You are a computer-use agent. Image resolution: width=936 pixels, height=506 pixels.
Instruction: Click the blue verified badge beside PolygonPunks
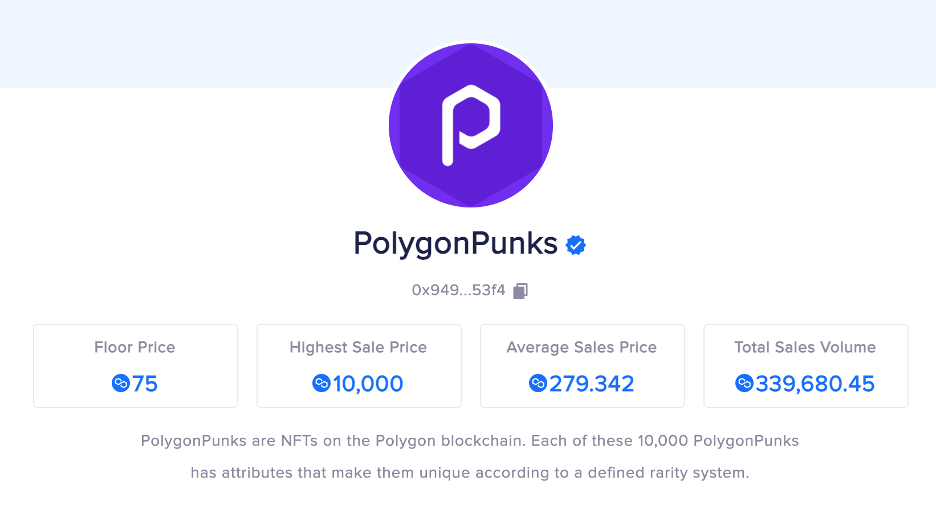tap(576, 244)
